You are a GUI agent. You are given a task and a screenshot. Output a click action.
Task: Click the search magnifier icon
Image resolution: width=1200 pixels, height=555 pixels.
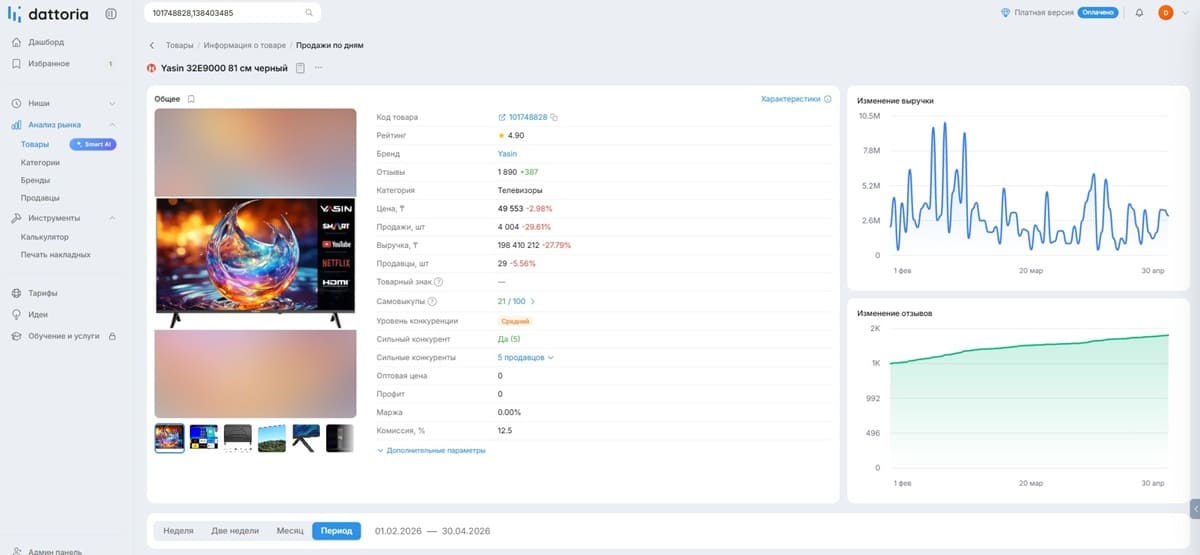point(309,13)
